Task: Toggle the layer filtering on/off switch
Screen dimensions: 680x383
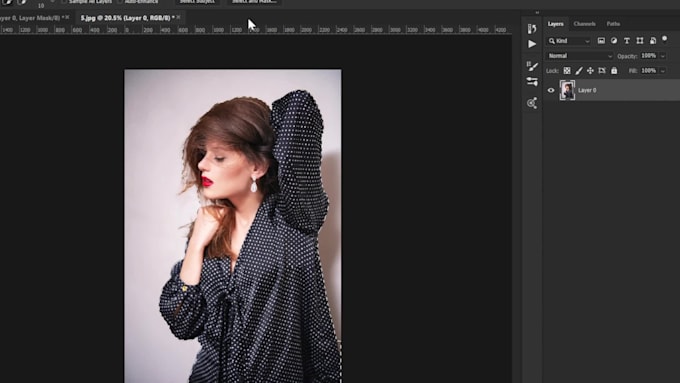Action: click(664, 39)
